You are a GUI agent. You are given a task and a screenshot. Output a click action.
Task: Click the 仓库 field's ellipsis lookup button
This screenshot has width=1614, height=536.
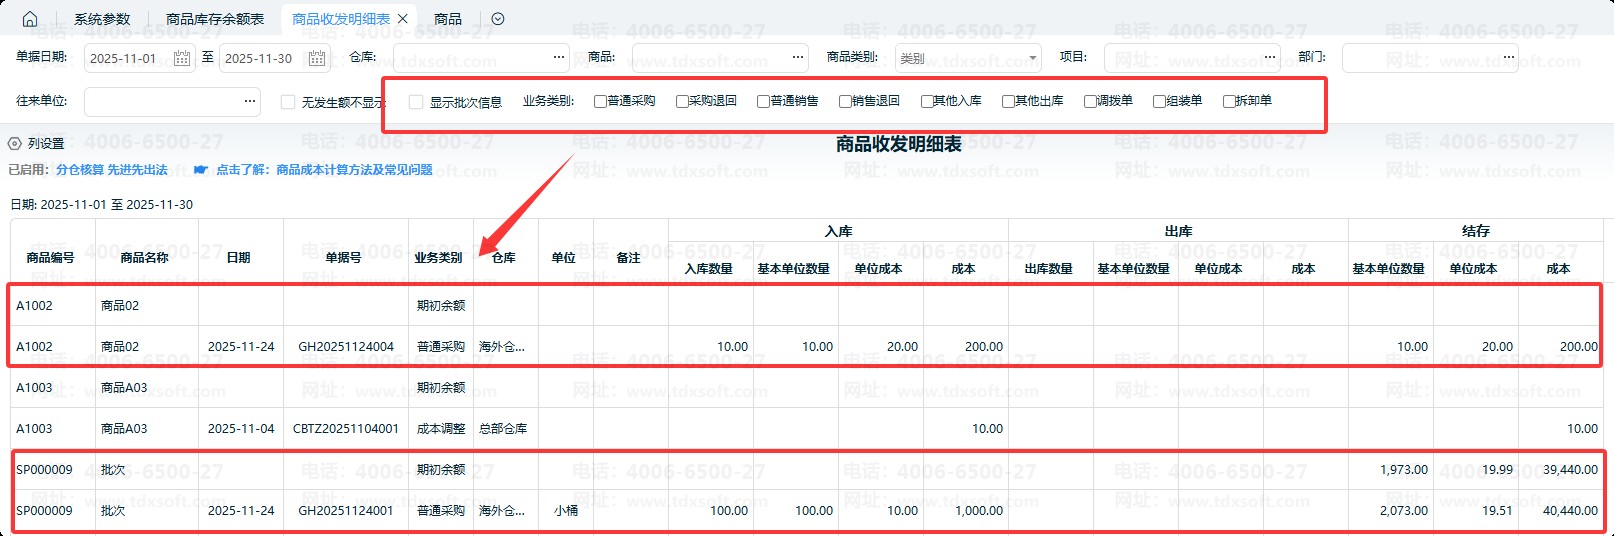tap(559, 57)
